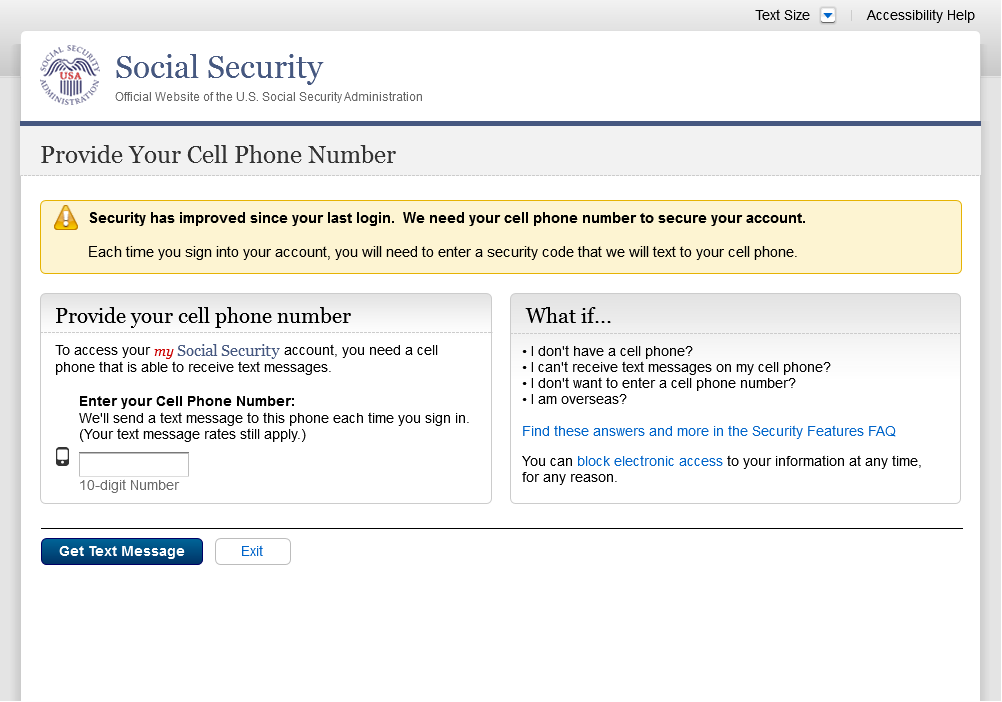Click the yellow warning triangle icon

pos(66,218)
